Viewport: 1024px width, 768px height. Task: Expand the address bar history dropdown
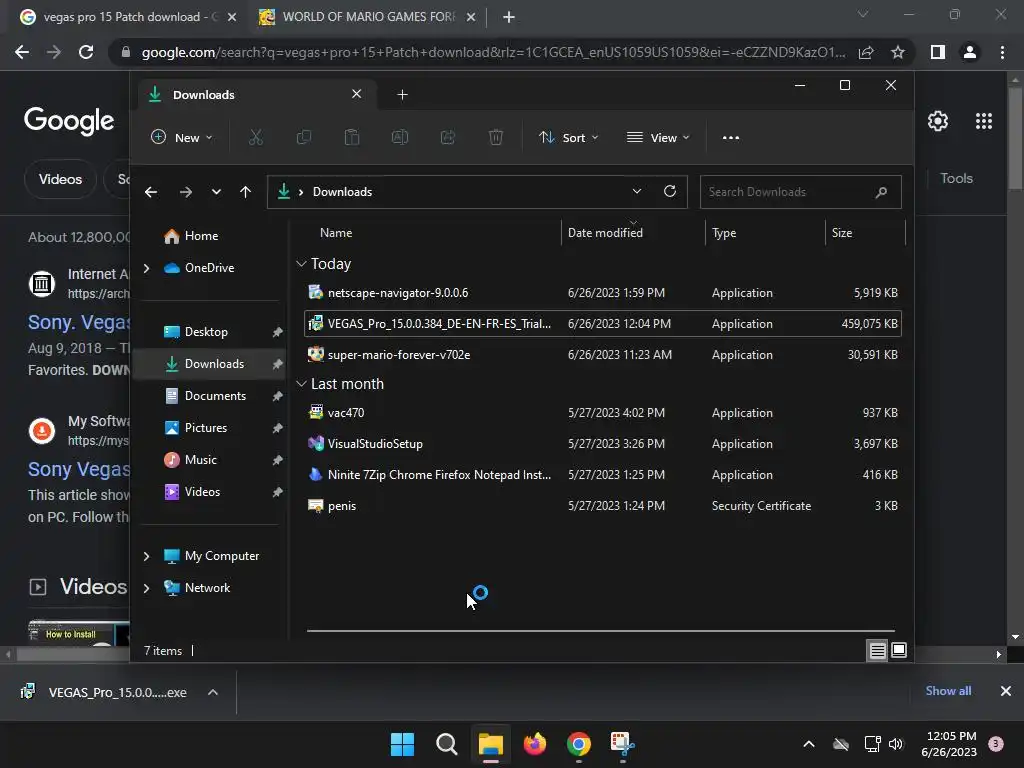637,191
